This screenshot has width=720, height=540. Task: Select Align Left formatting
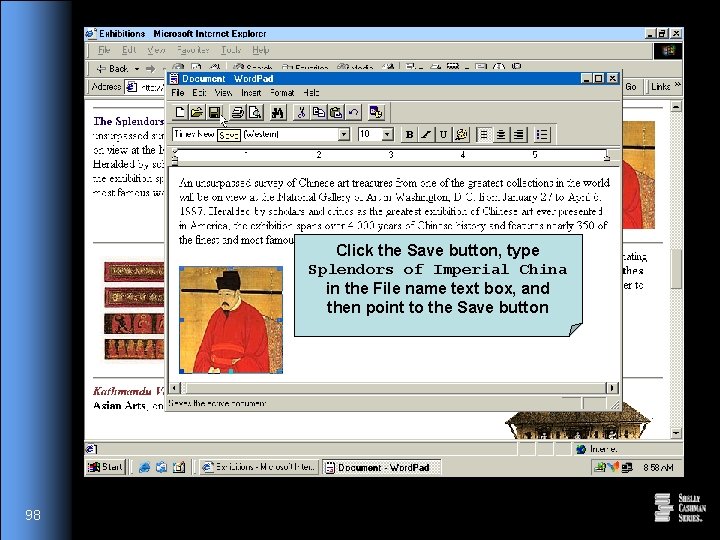[484, 135]
